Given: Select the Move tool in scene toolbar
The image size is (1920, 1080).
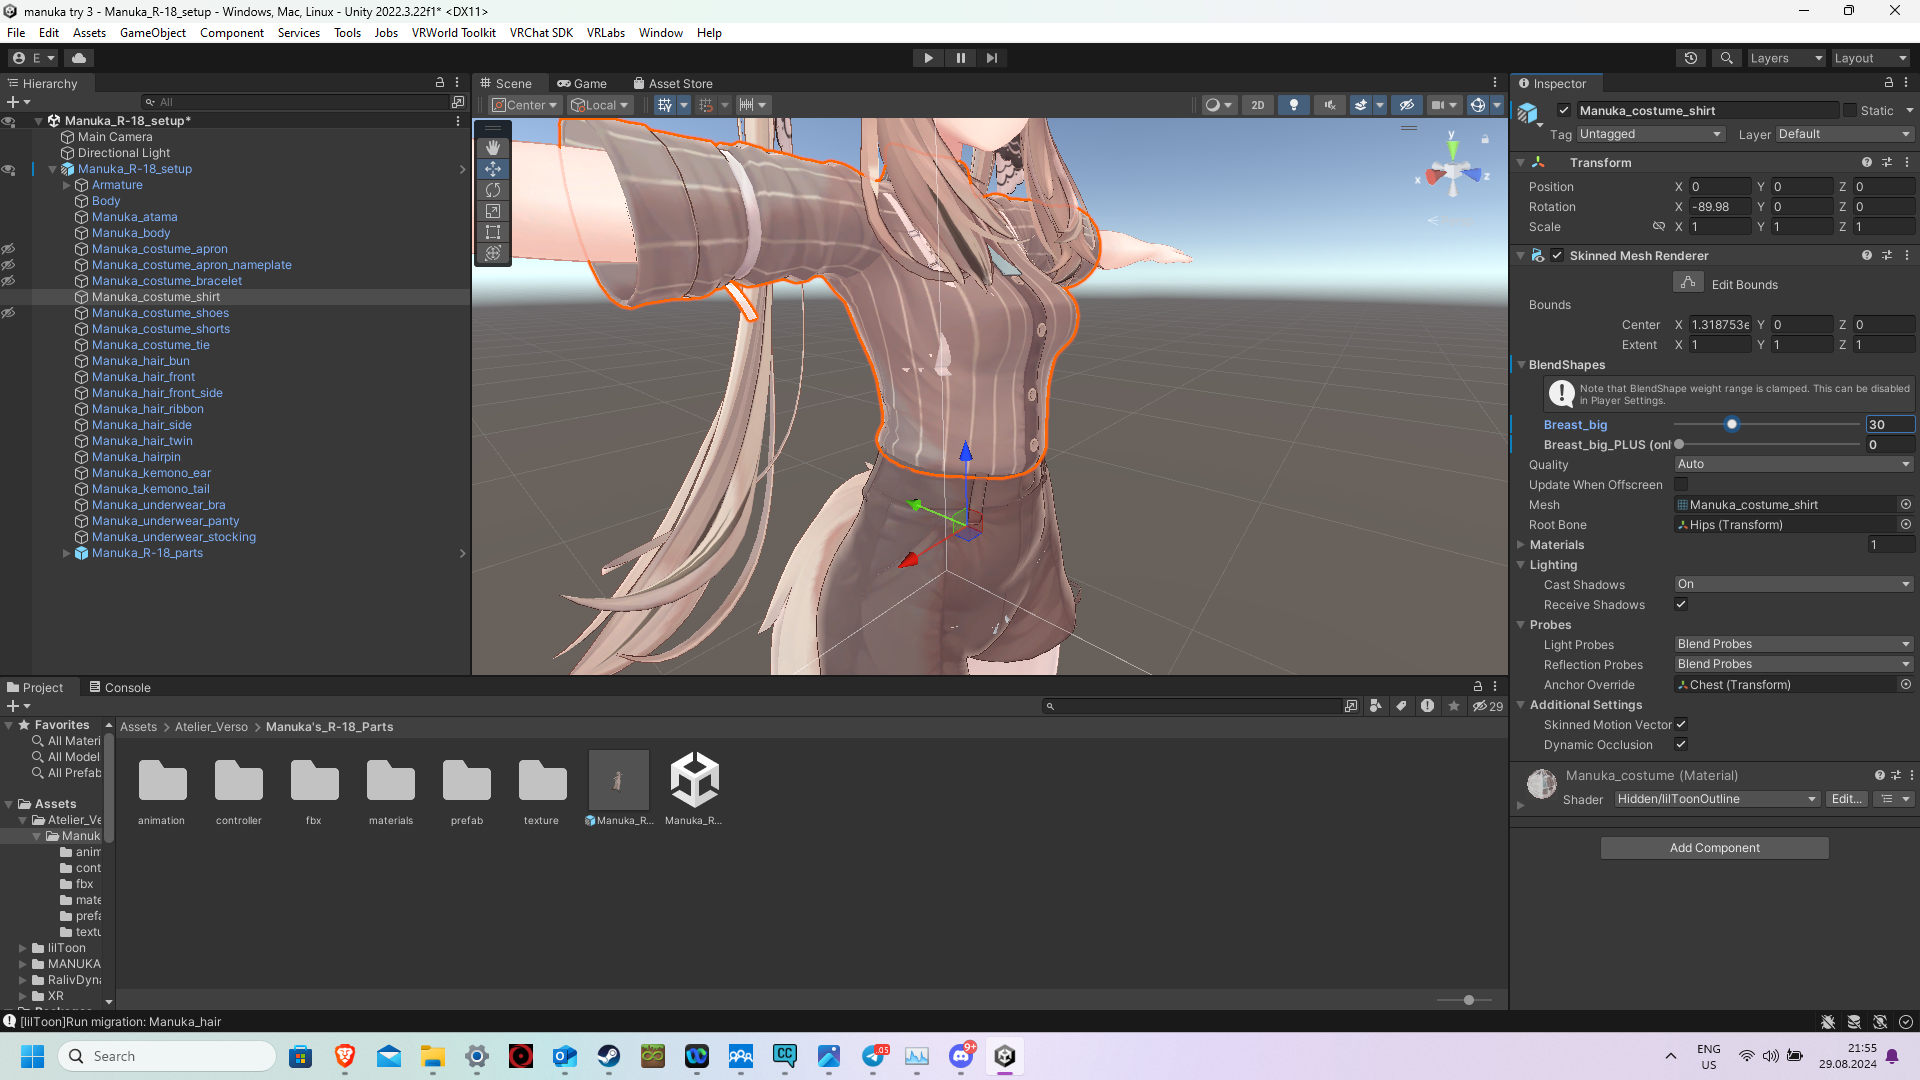Looking at the screenshot, I should coord(492,169).
